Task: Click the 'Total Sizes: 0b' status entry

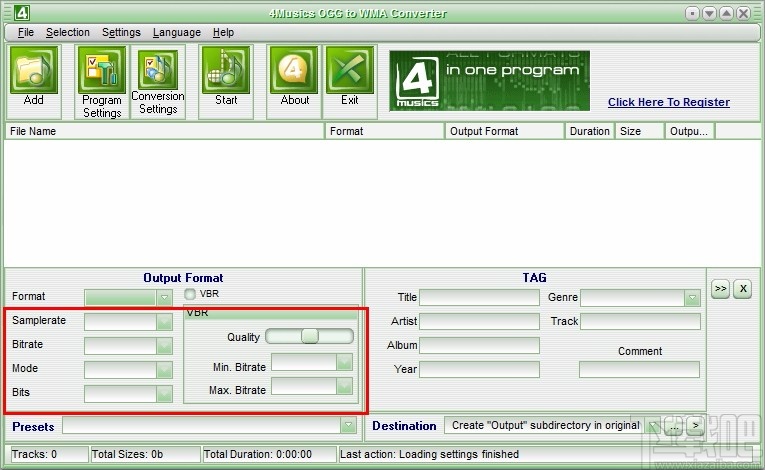Action: click(x=145, y=454)
